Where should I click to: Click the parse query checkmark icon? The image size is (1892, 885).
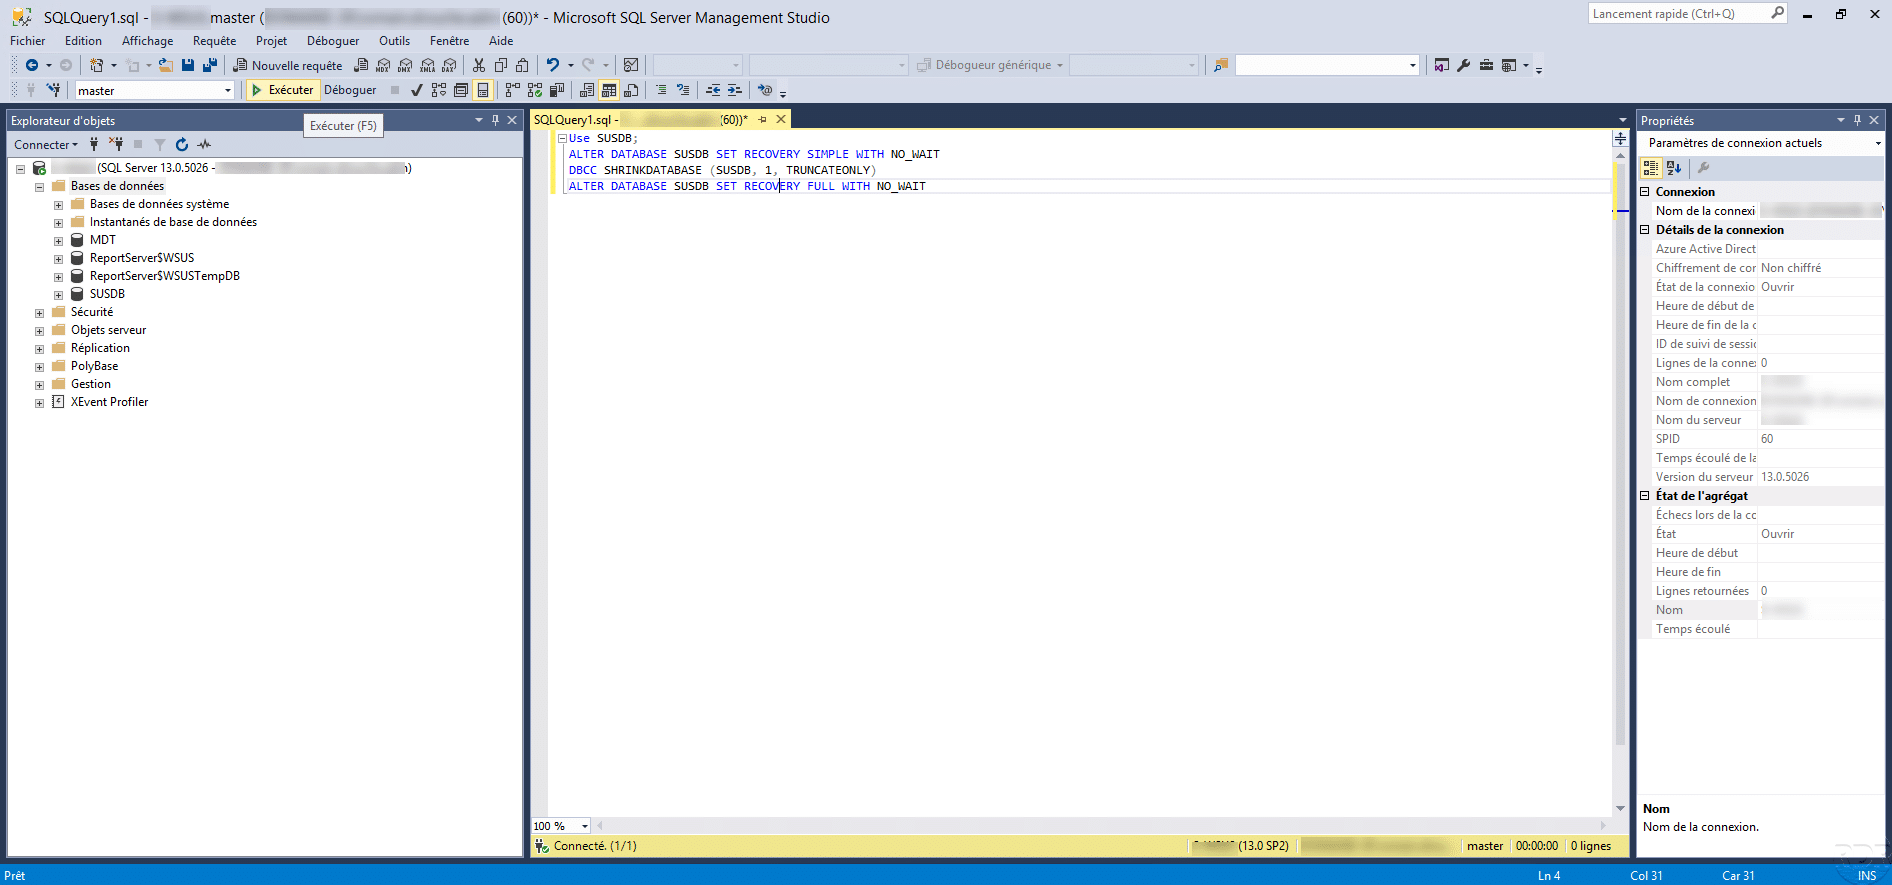click(417, 90)
